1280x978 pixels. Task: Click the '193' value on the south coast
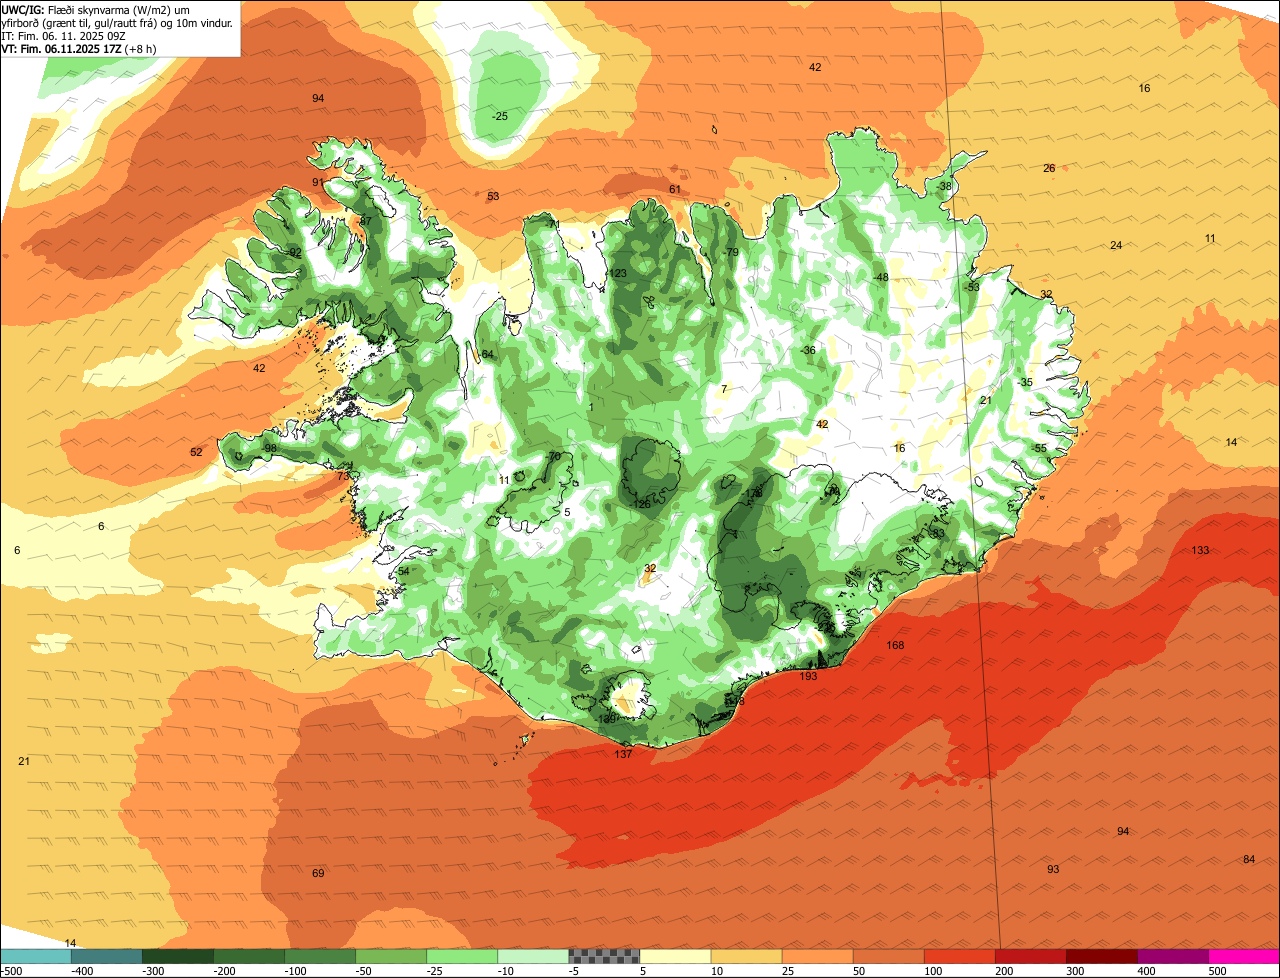[x=808, y=677]
